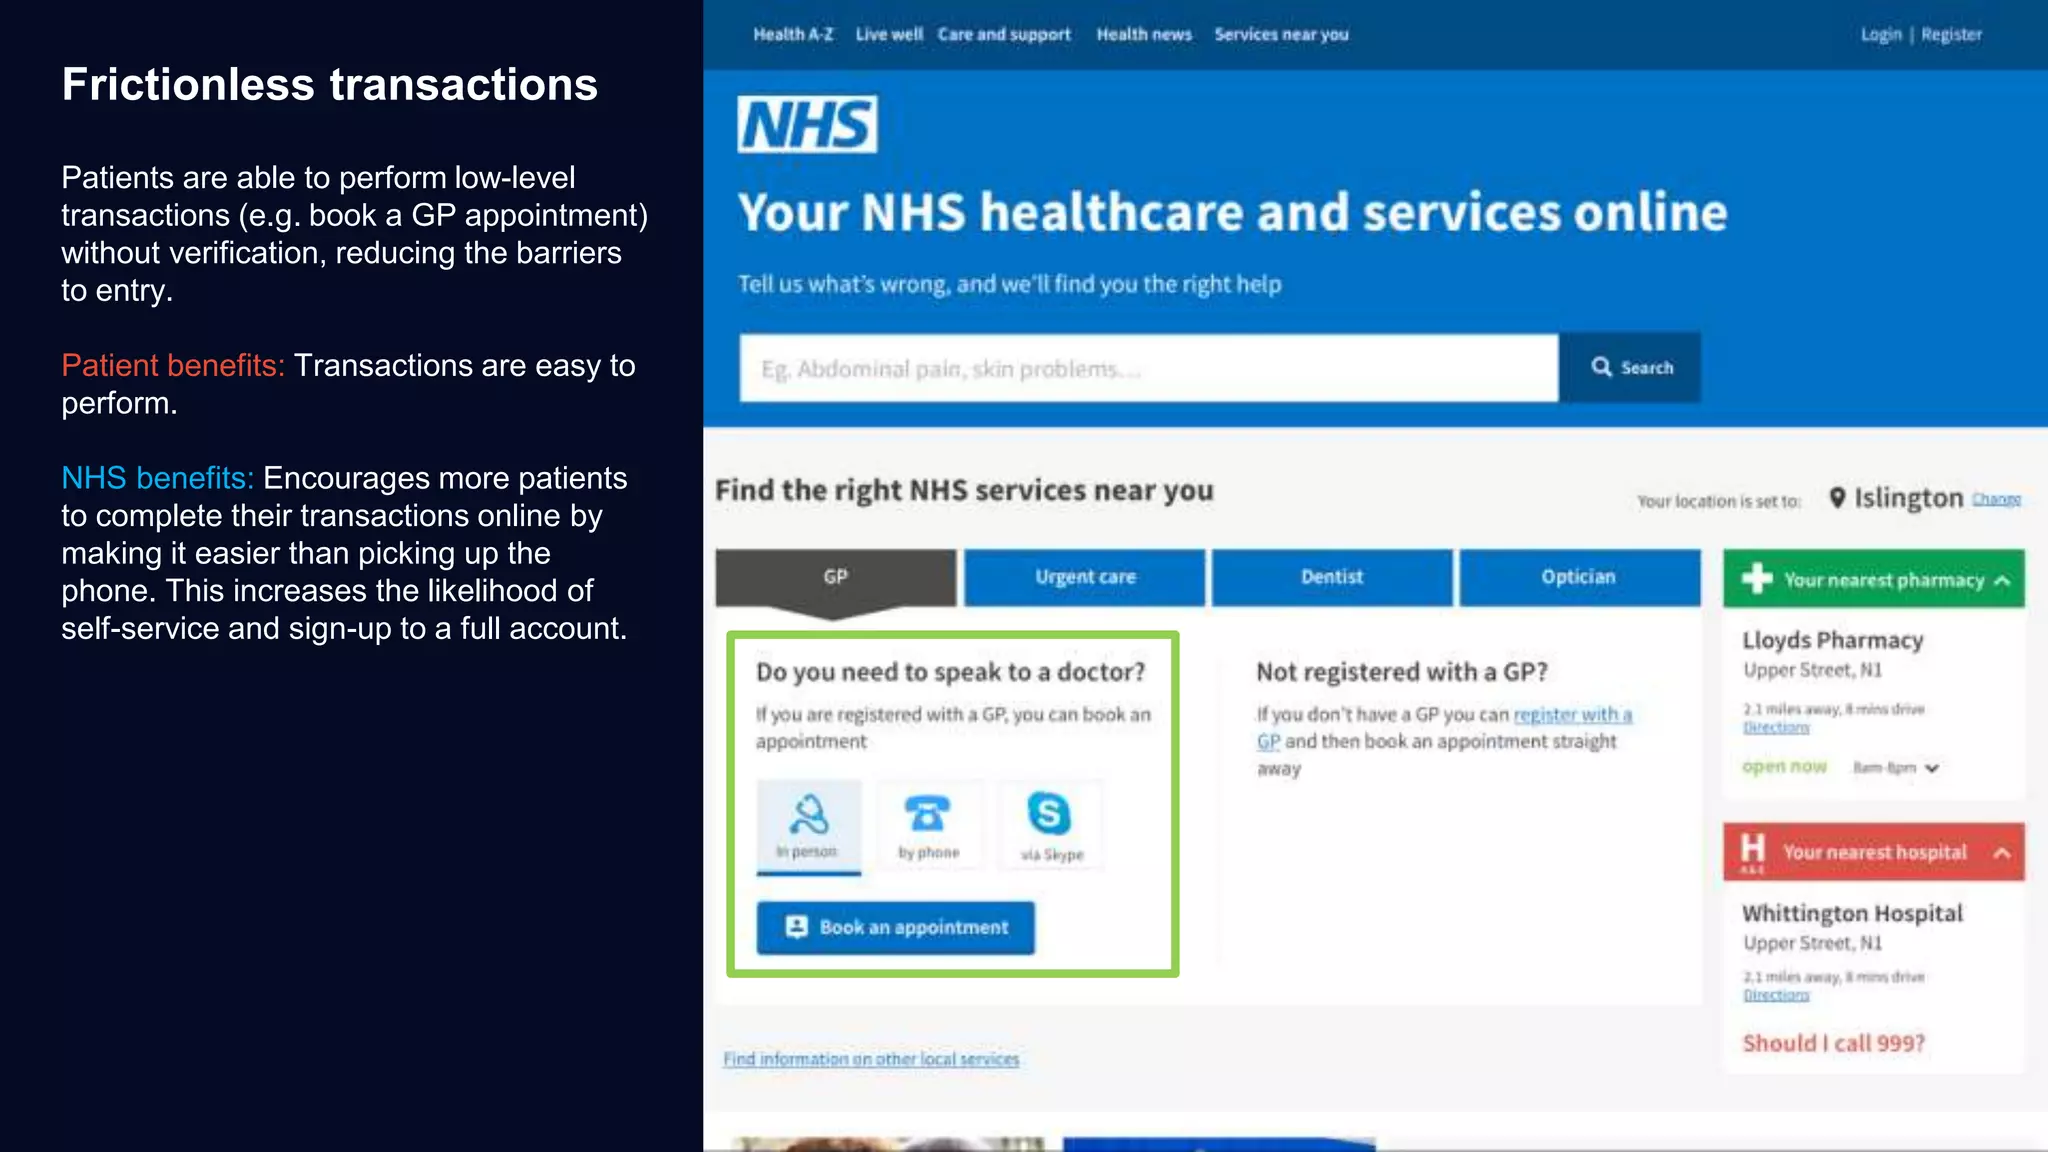Click the green pharmacy cross icon
The width and height of the screenshot is (2048, 1152).
click(1757, 578)
